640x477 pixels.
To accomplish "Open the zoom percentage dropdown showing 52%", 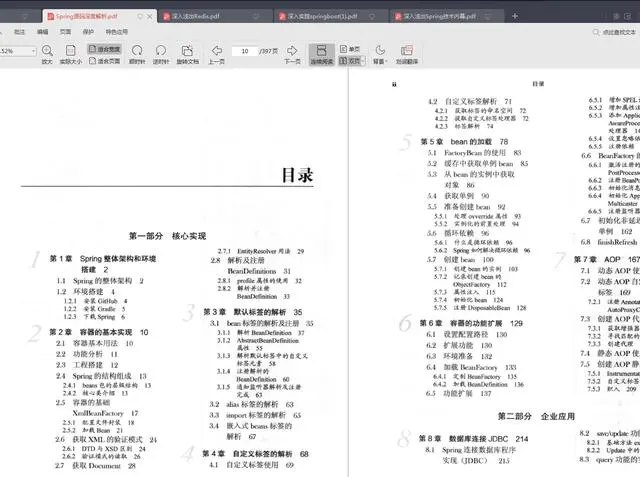I will [33, 51].
